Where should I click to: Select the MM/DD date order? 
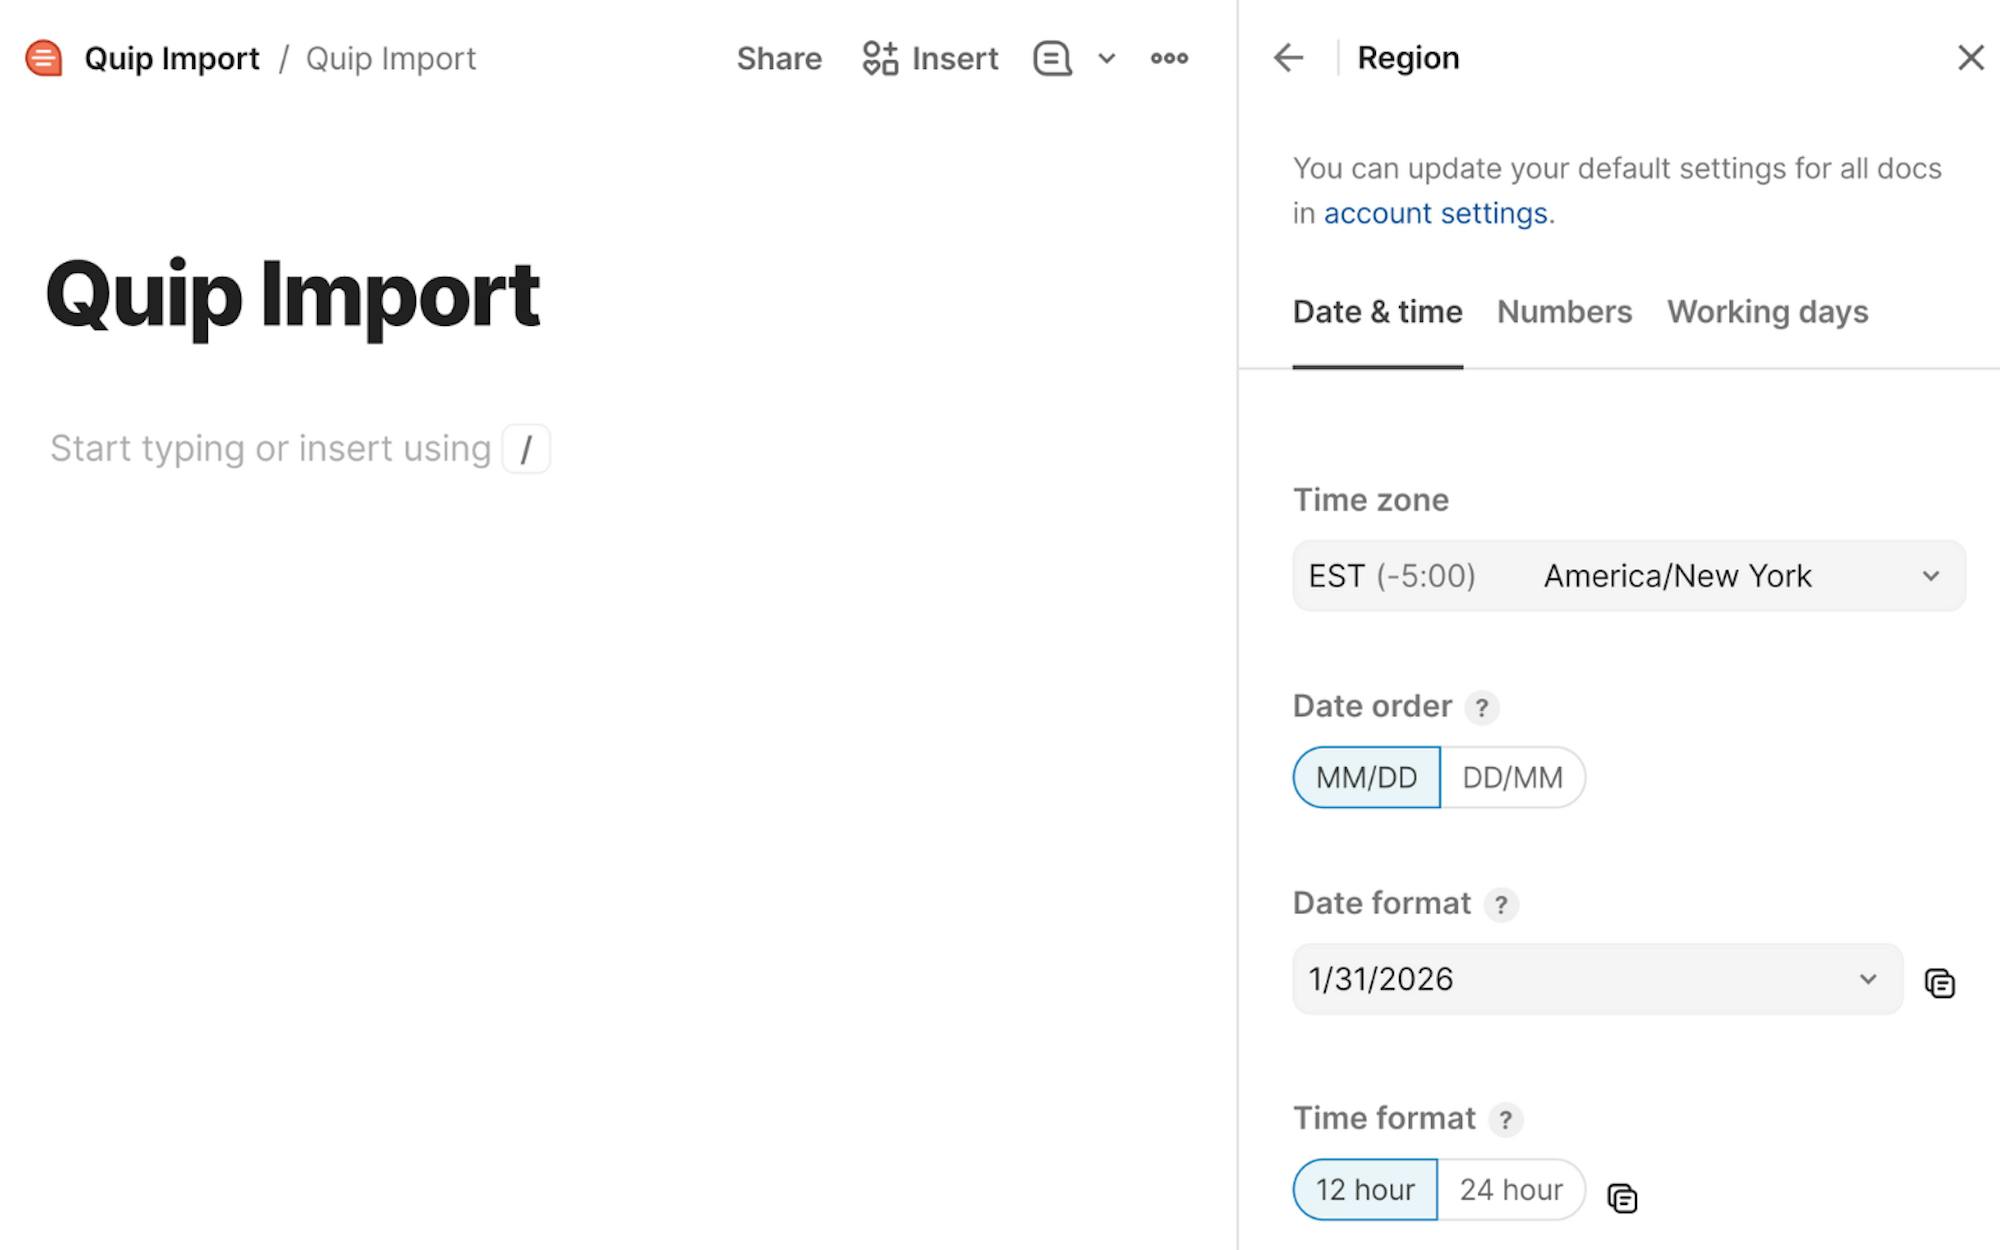1366,777
